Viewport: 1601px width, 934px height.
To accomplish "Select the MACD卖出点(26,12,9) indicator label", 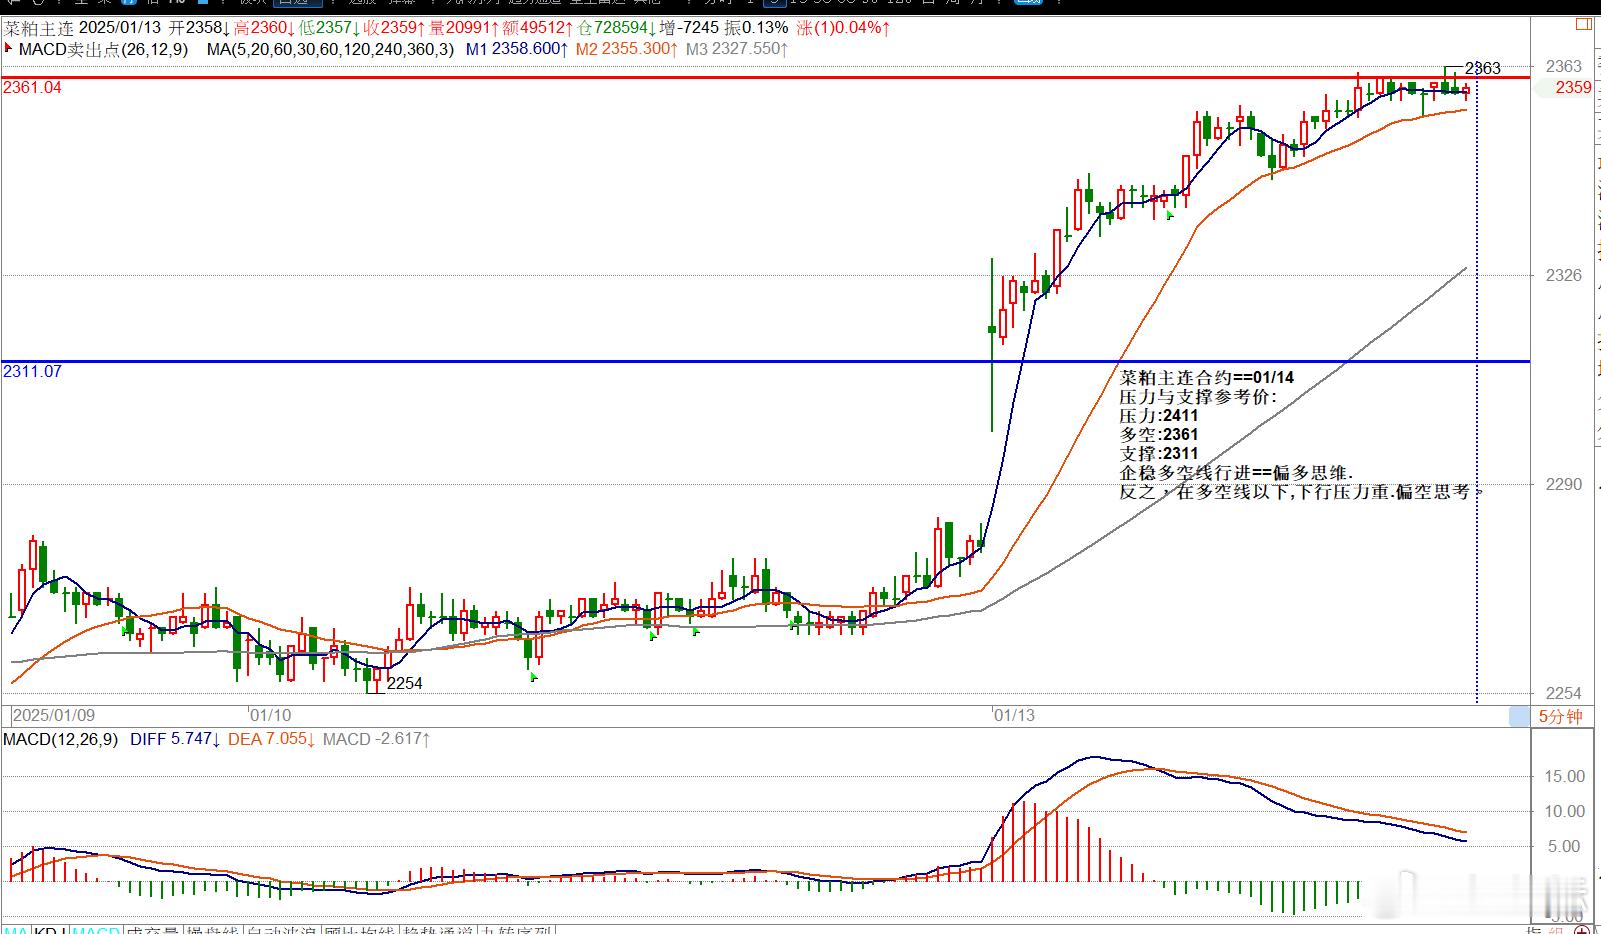I will [102, 48].
